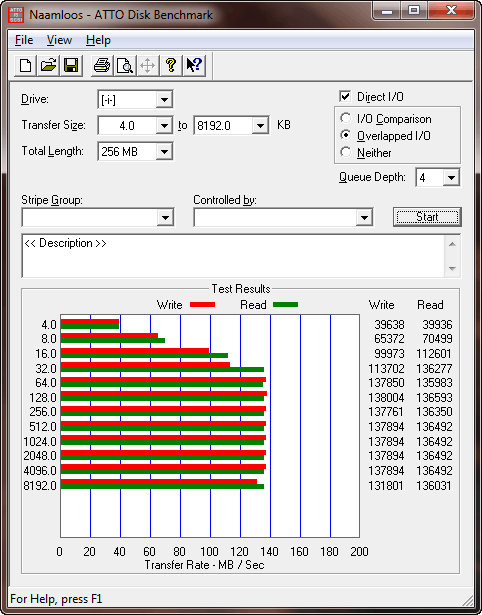482x615 pixels.
Task: Save results using floppy disk icon
Action: [x=71, y=65]
